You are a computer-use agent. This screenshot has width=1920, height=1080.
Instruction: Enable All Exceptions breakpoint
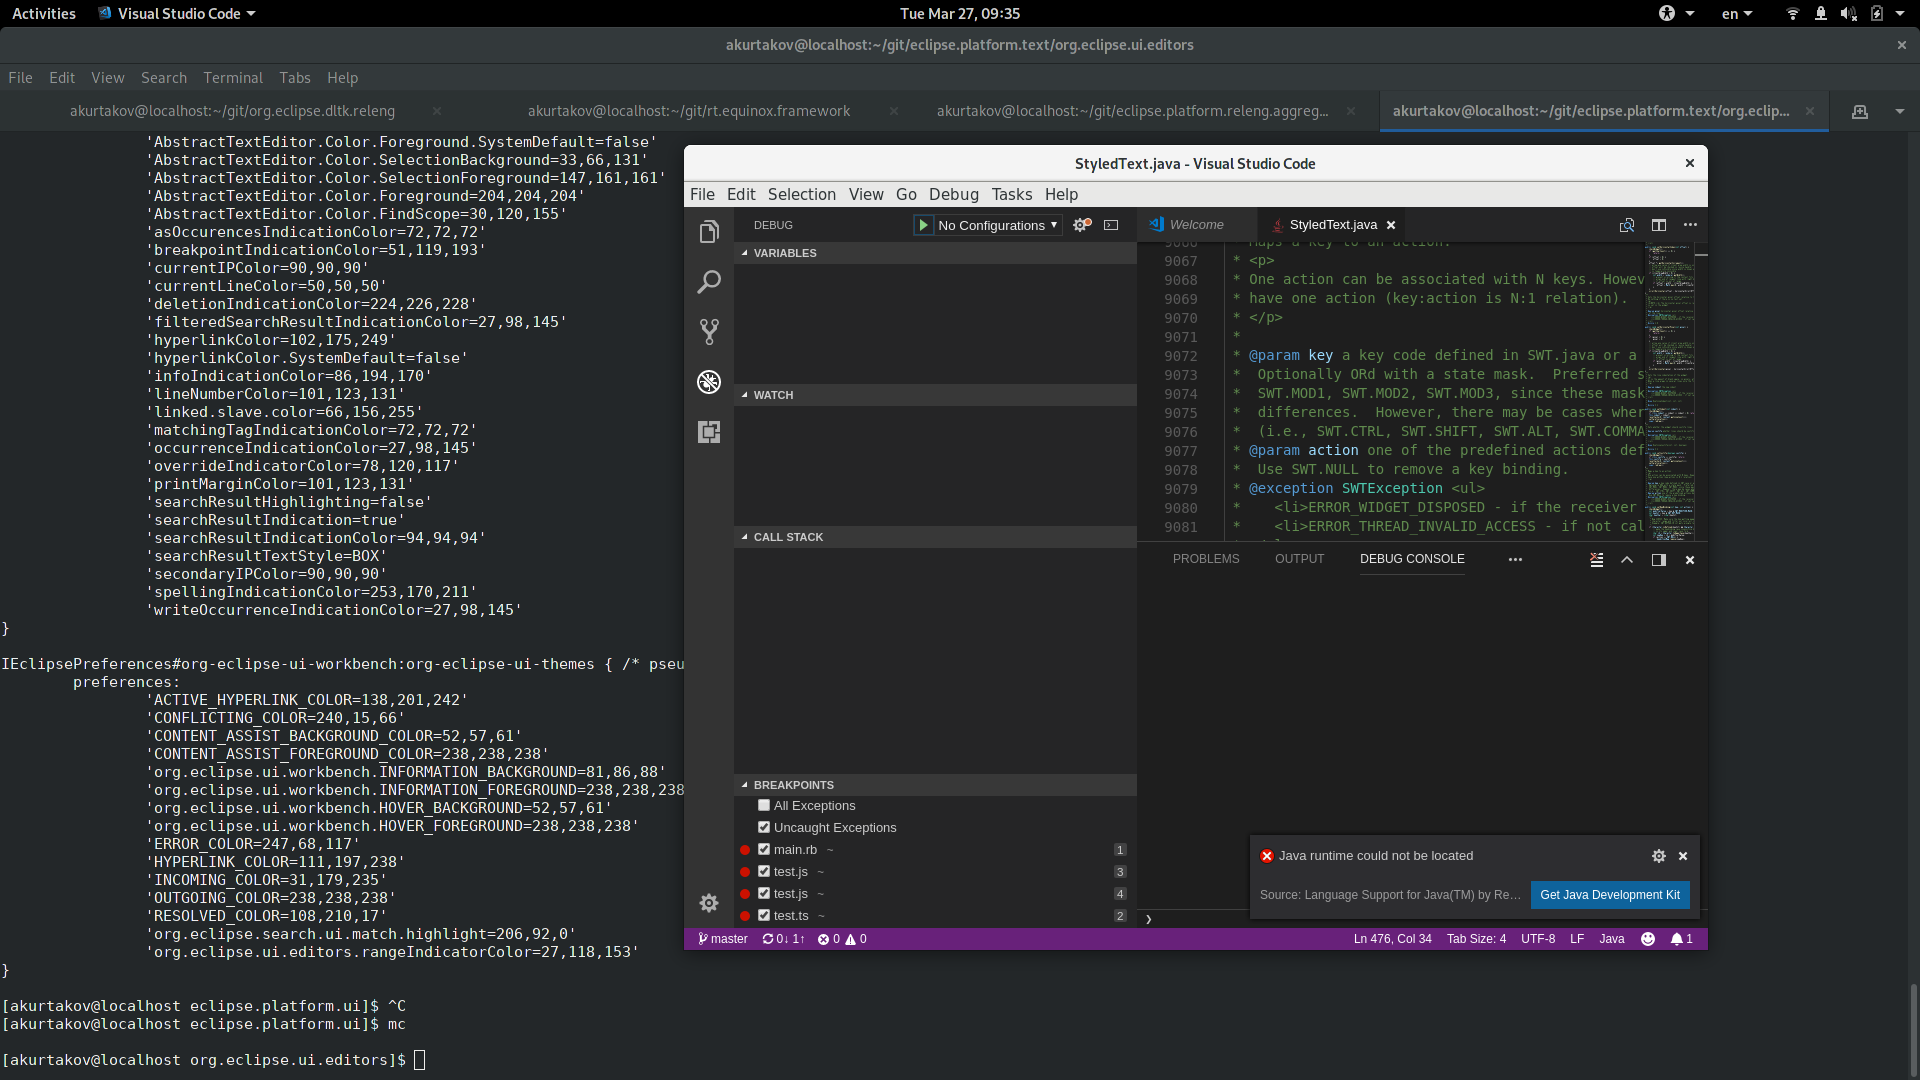(x=764, y=805)
